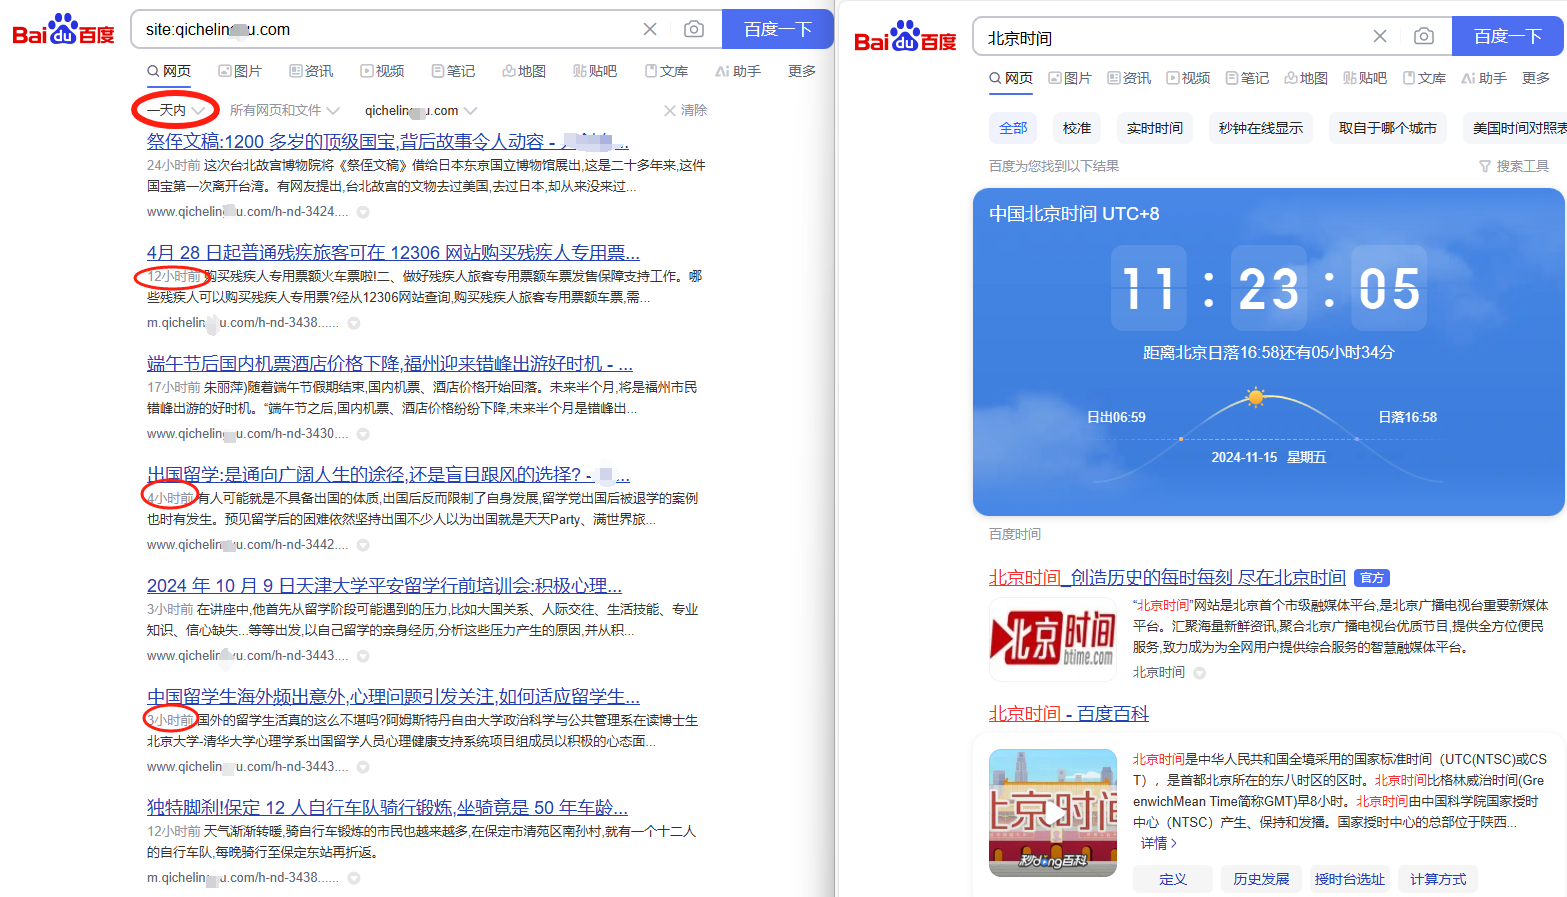The width and height of the screenshot is (1567, 897).
Task: Select 资讯 tab in left window
Action: tap(311, 71)
